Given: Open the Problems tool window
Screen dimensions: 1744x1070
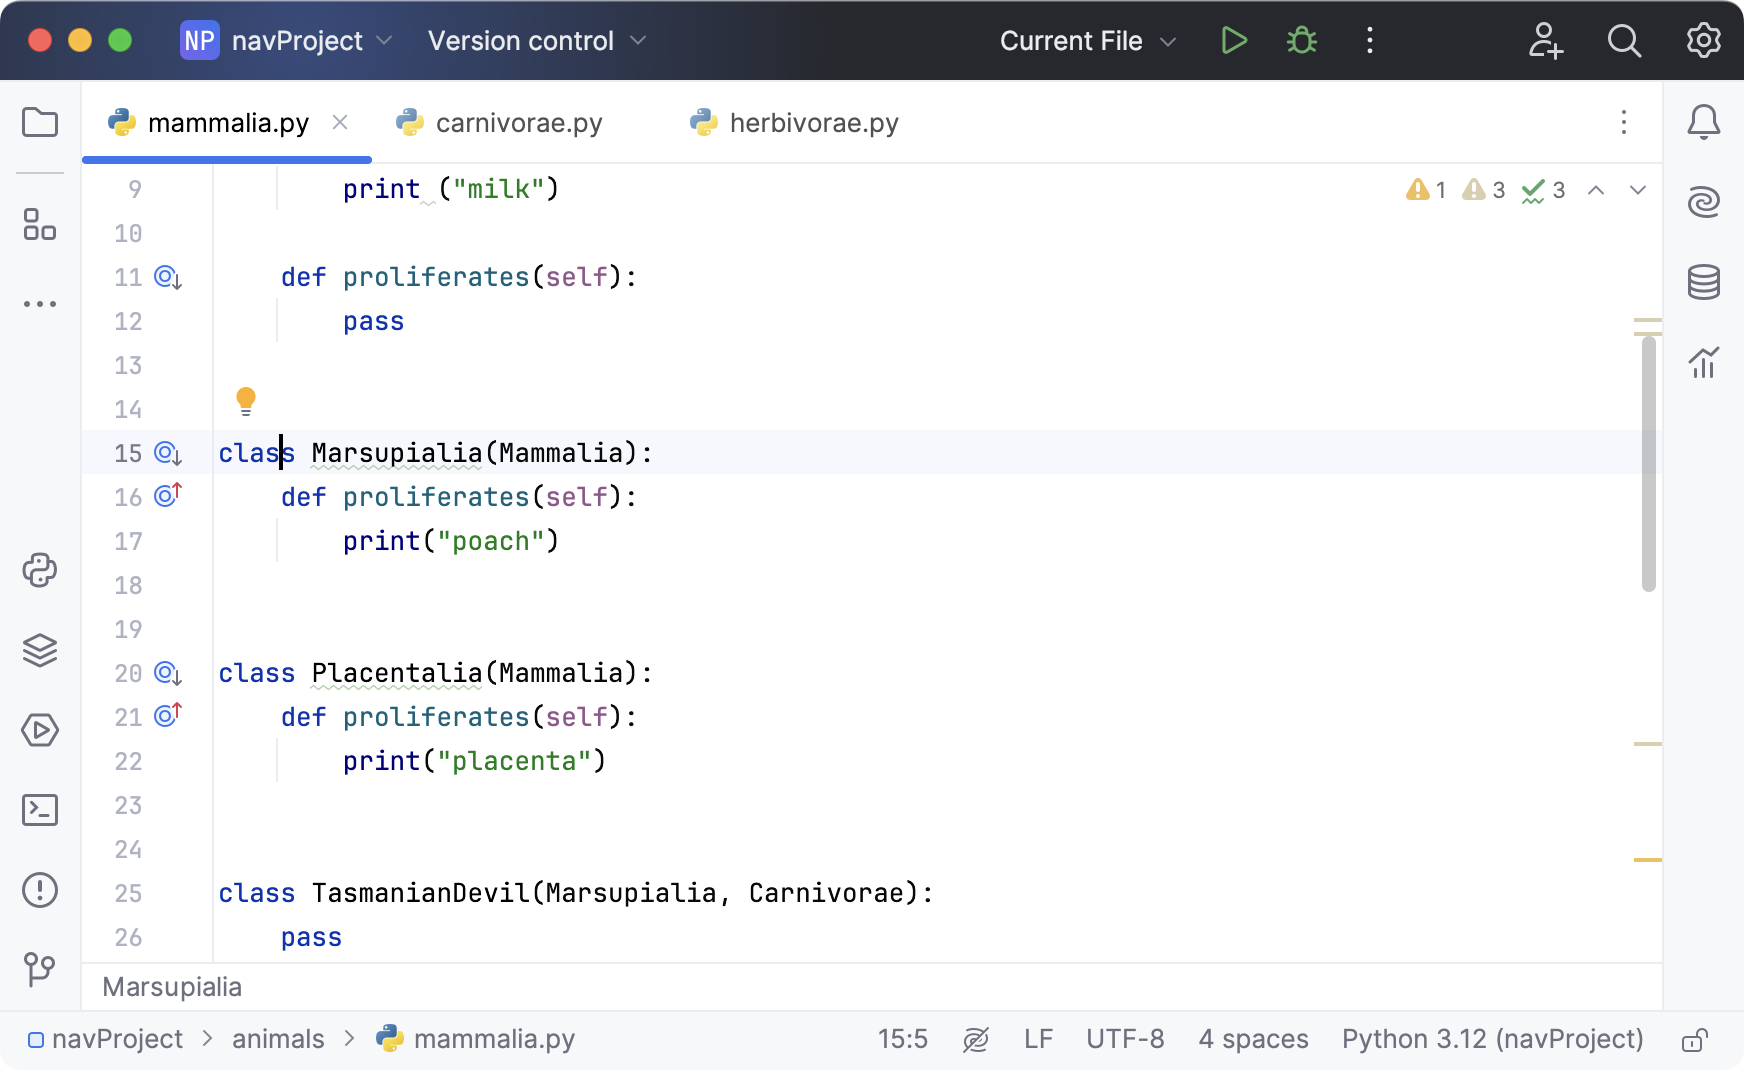Looking at the screenshot, I should click(40, 890).
